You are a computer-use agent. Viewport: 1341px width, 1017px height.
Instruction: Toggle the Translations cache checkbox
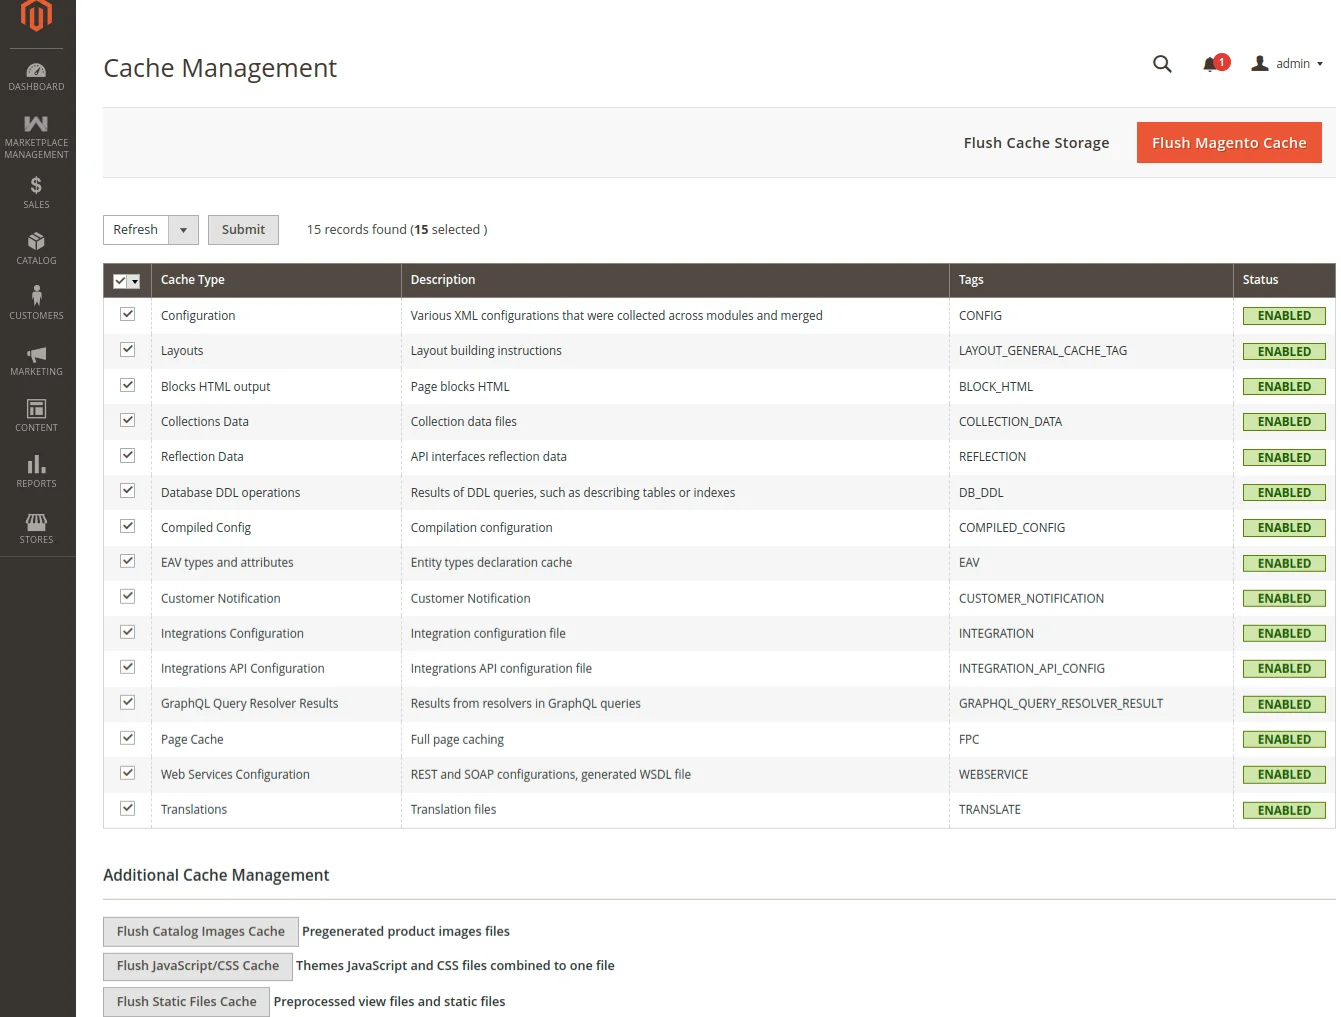click(127, 807)
